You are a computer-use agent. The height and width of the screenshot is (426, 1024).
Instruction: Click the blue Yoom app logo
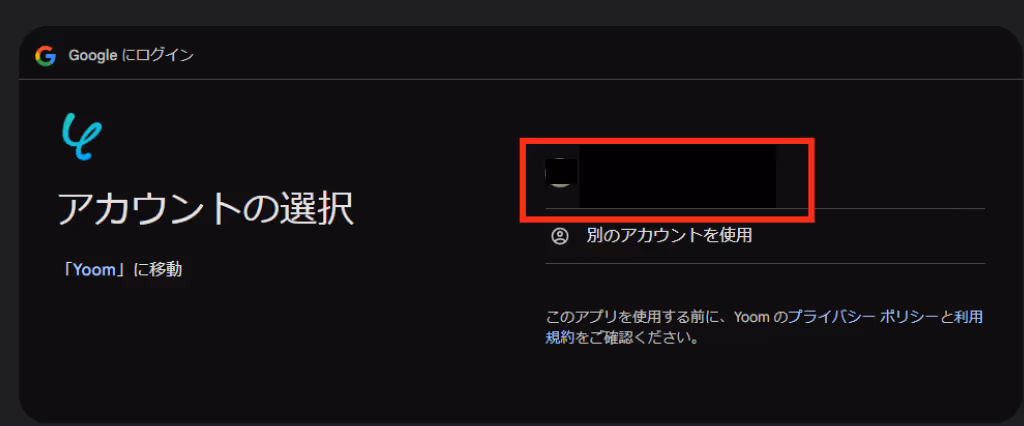coord(82,137)
